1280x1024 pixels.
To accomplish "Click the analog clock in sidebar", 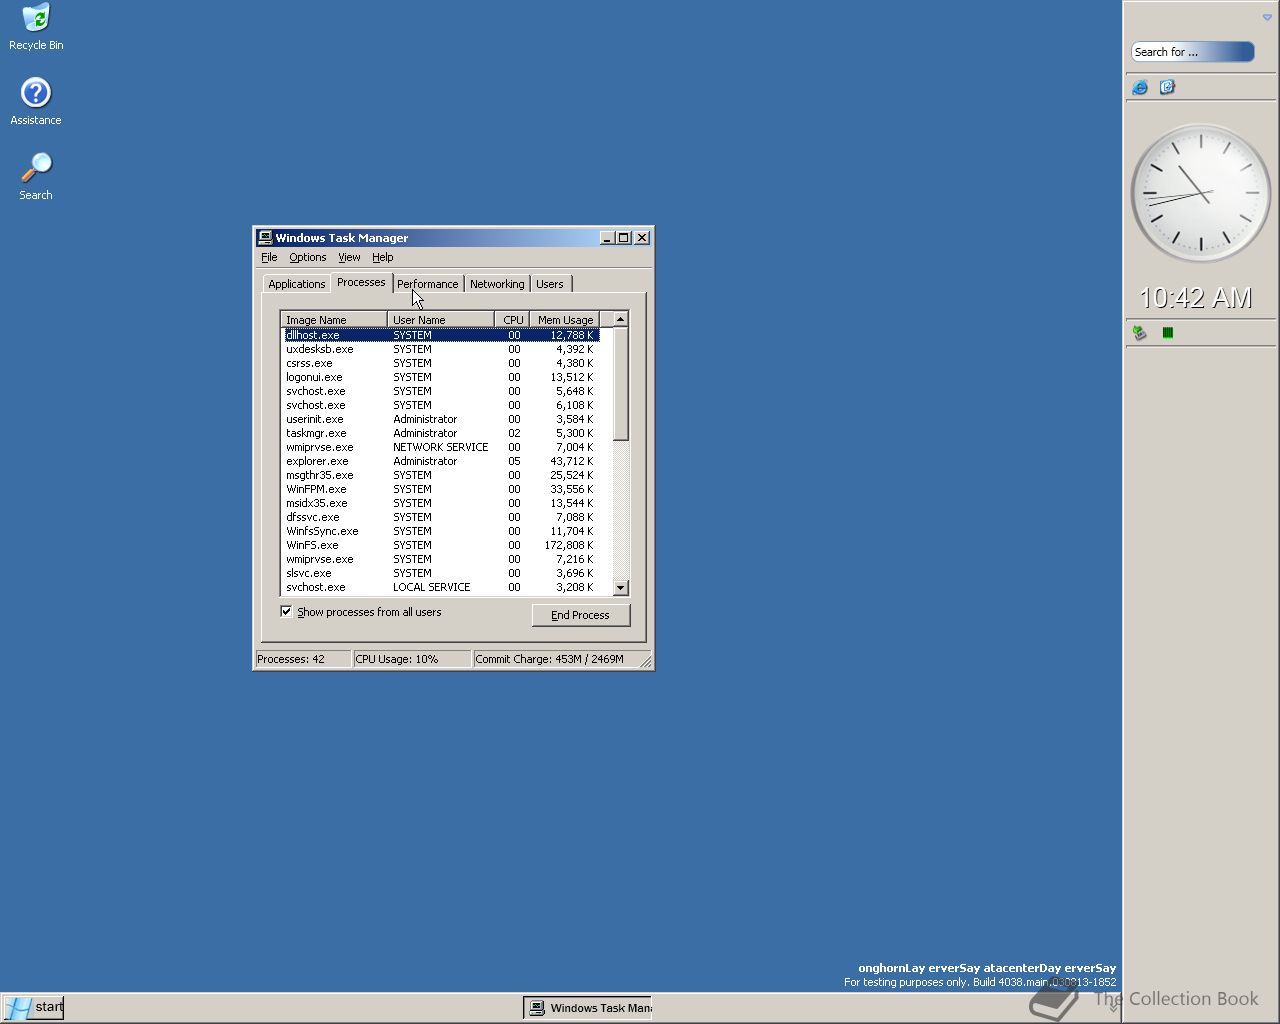I will tap(1200, 193).
